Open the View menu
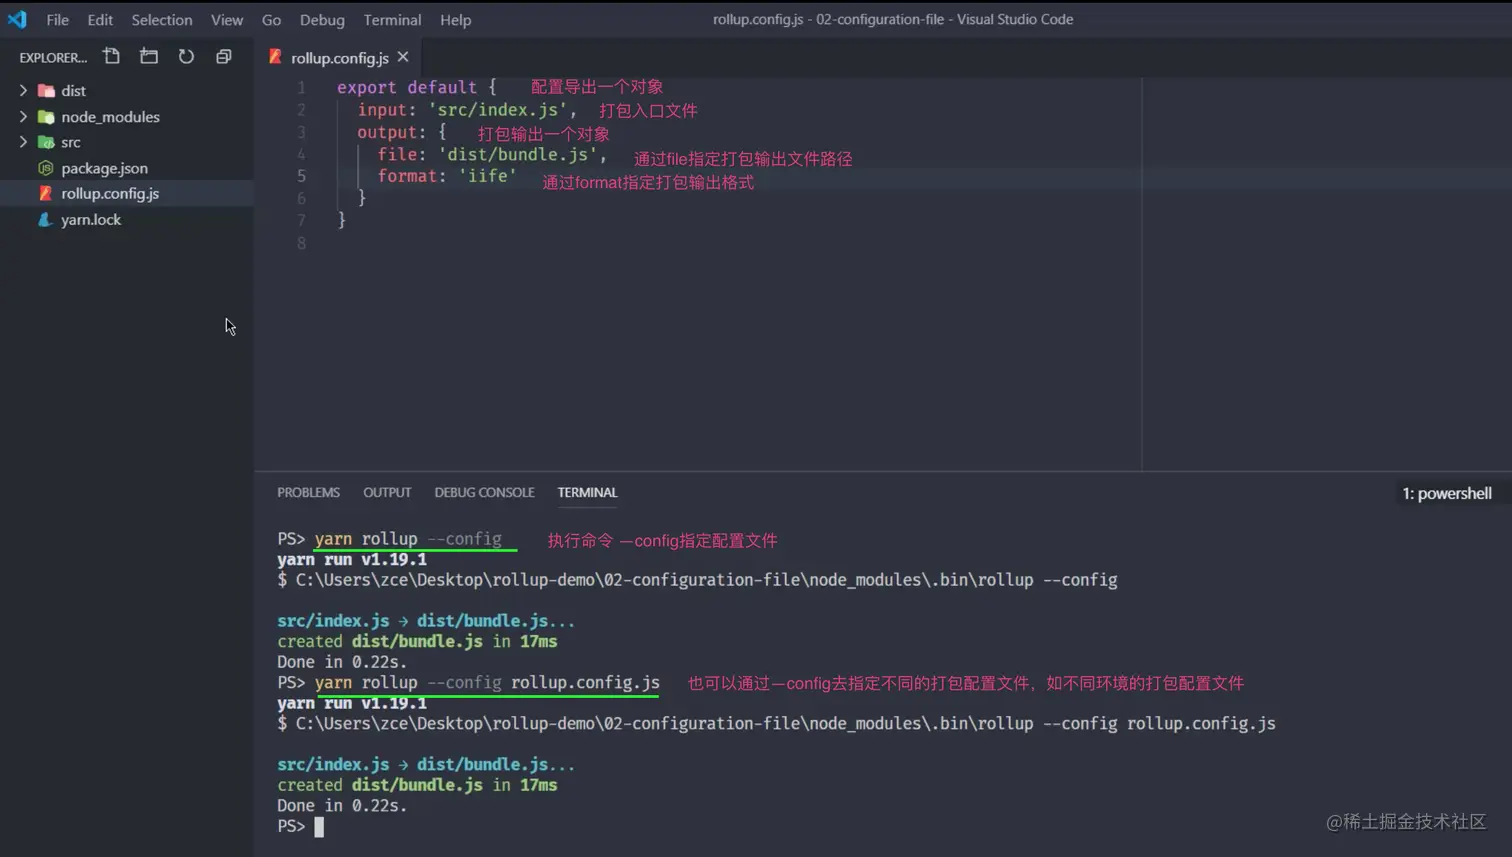Viewport: 1512px width, 857px height. [227, 20]
